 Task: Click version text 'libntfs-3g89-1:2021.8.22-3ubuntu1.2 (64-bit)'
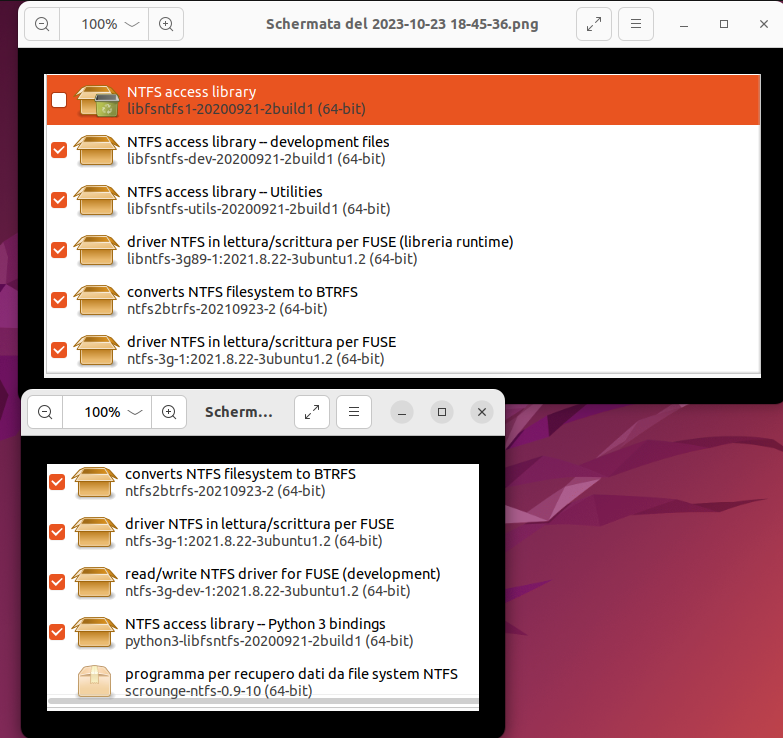point(272,259)
